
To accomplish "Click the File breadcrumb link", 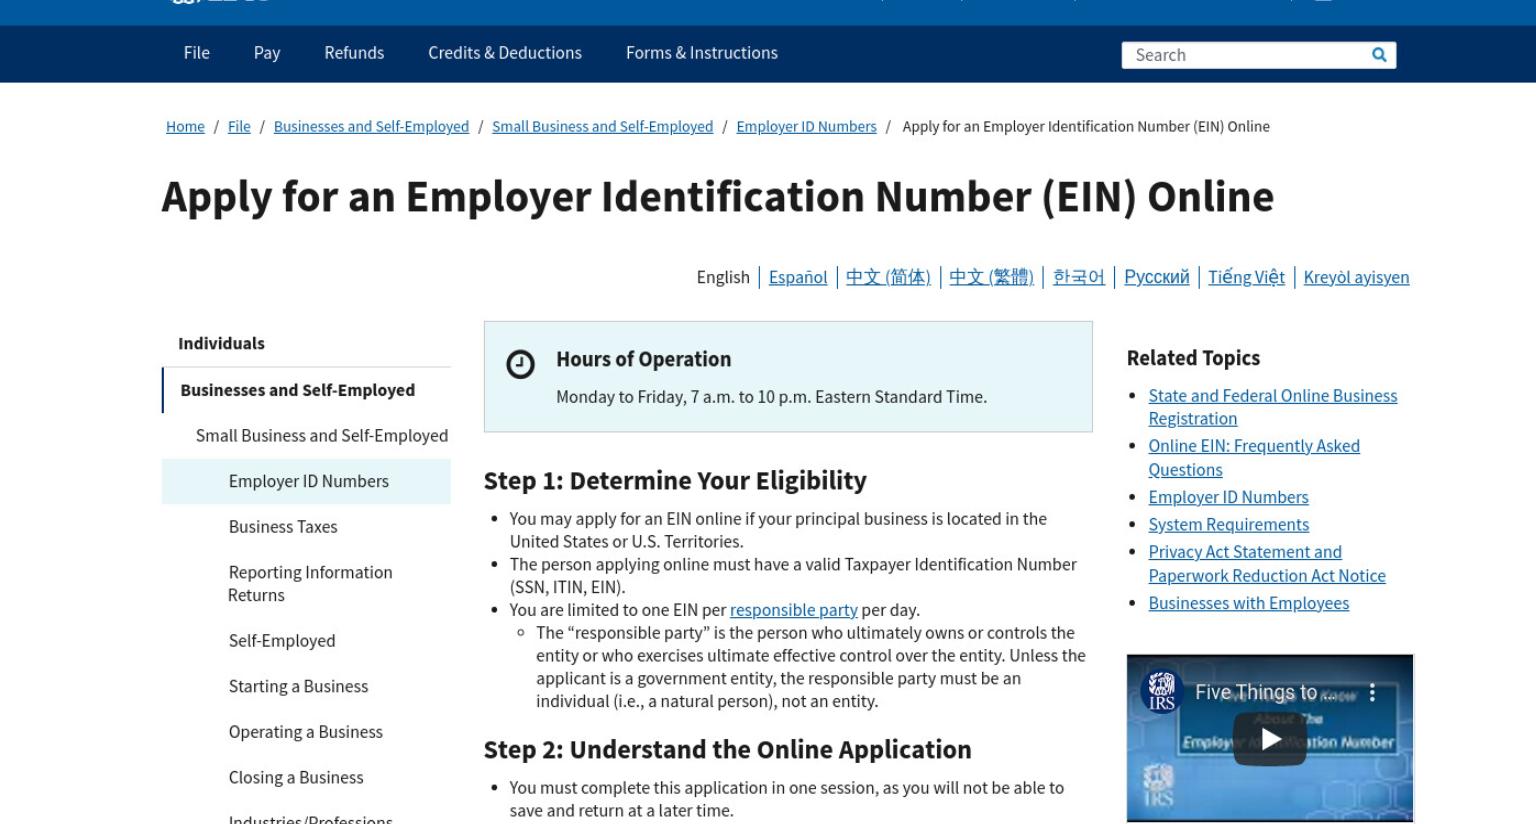I will [x=239, y=126].
